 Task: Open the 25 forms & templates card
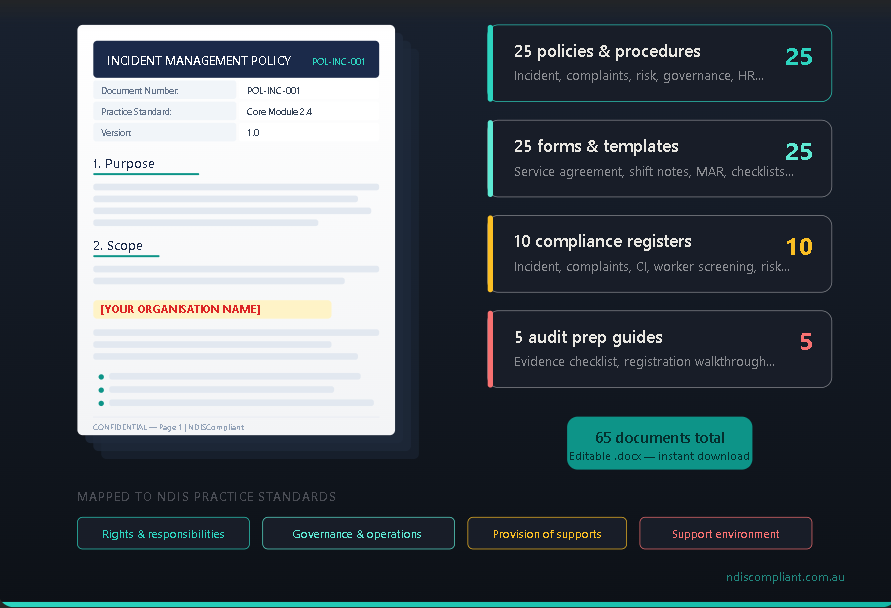(x=660, y=159)
